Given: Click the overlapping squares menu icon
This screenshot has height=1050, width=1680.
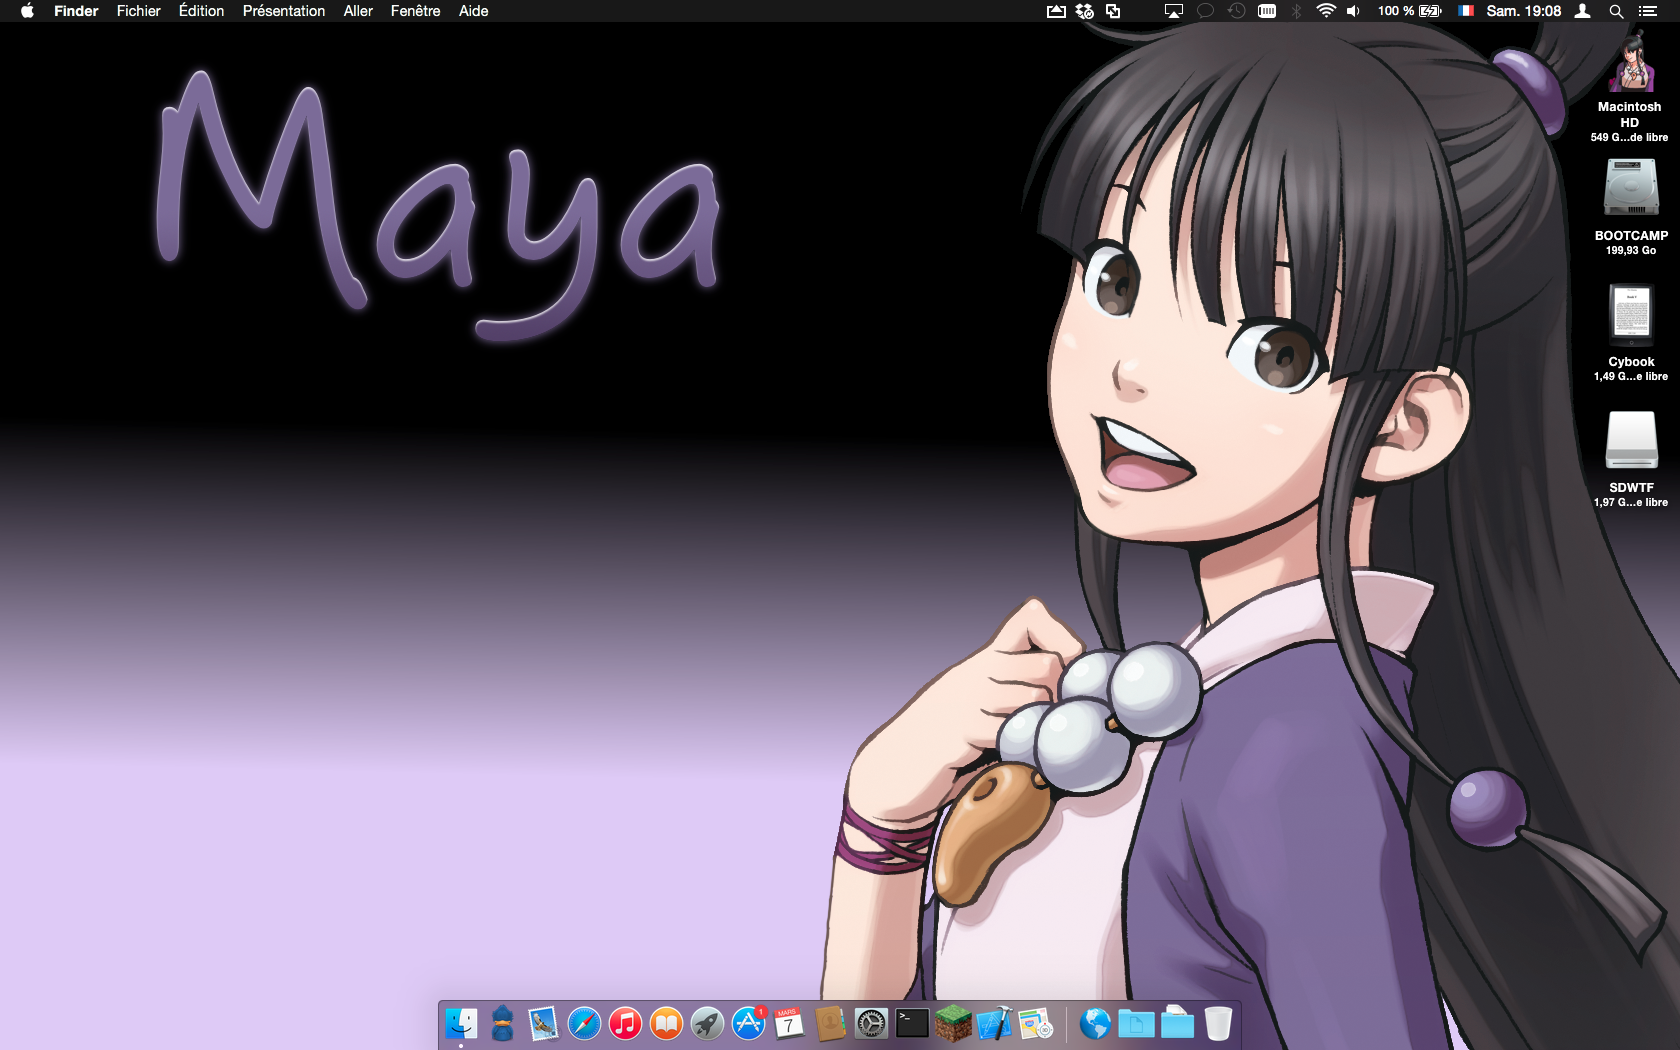Looking at the screenshot, I should coord(1113,11).
